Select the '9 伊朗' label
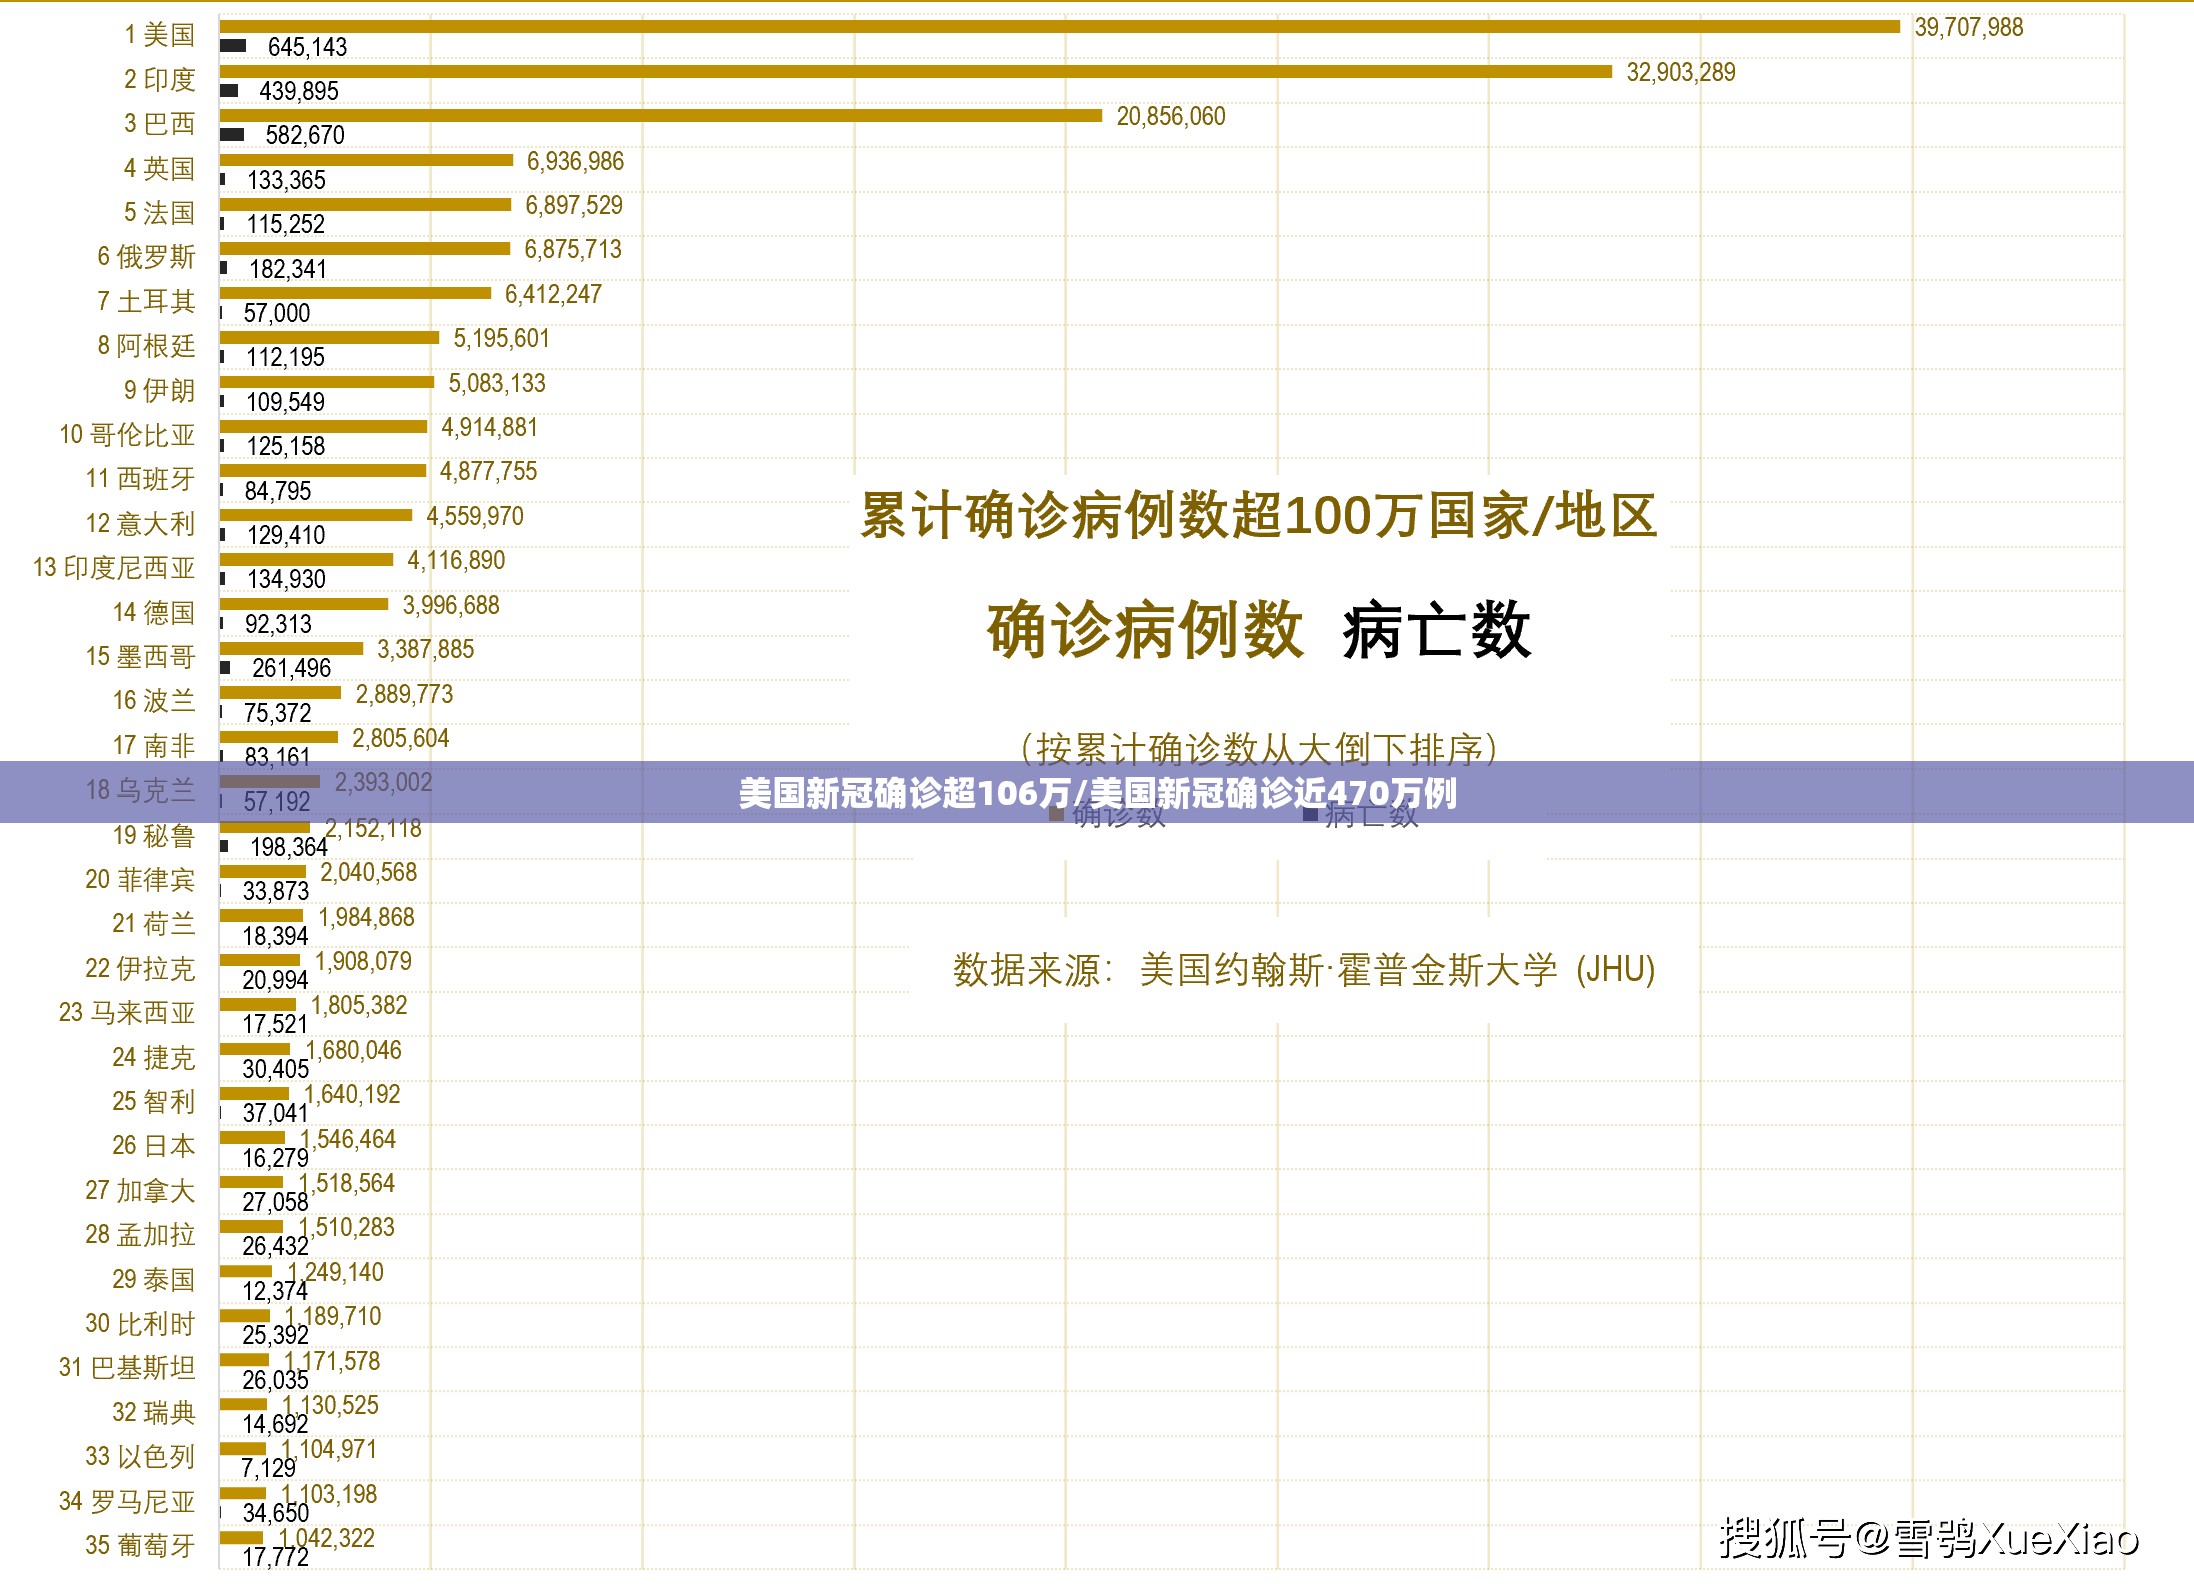The width and height of the screenshot is (2194, 1584). [x=159, y=390]
